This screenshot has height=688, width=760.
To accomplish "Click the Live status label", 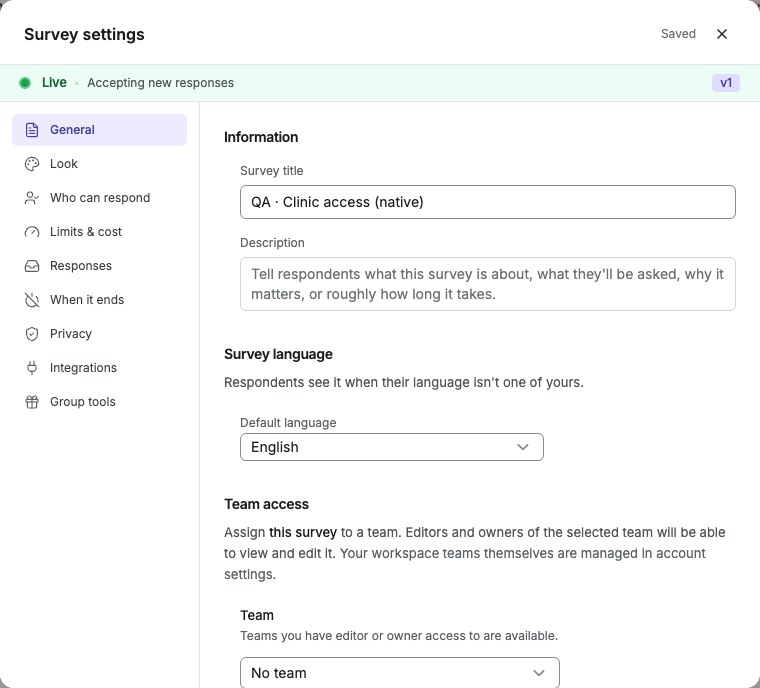I will pos(54,82).
